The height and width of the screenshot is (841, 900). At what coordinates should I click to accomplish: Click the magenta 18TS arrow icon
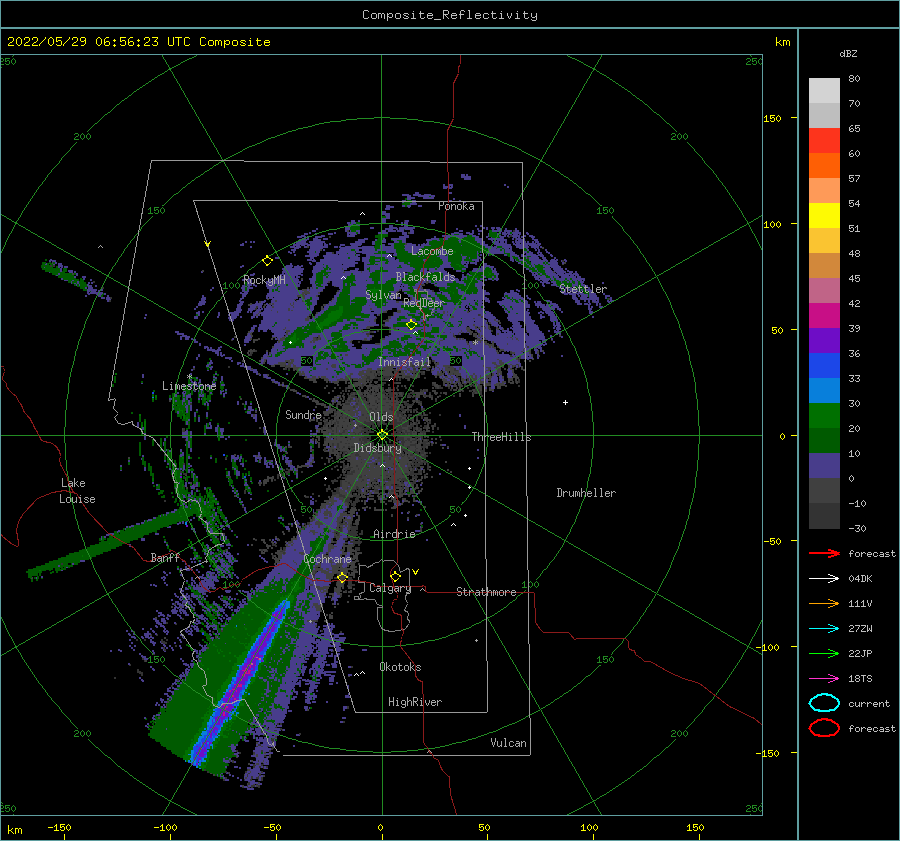coord(824,678)
